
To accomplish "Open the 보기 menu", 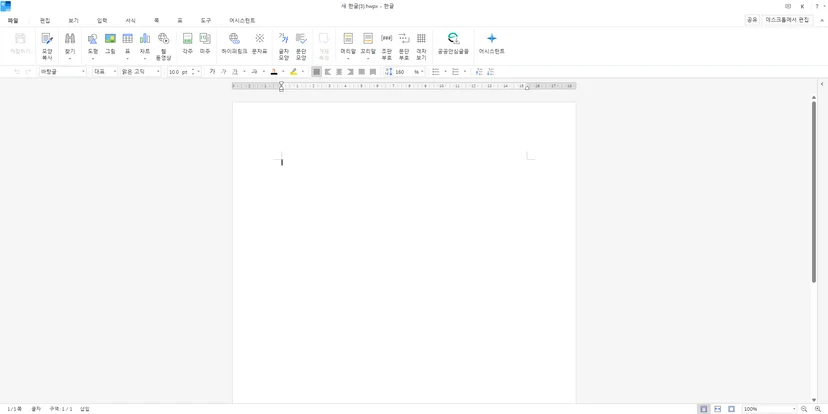I will (73, 21).
